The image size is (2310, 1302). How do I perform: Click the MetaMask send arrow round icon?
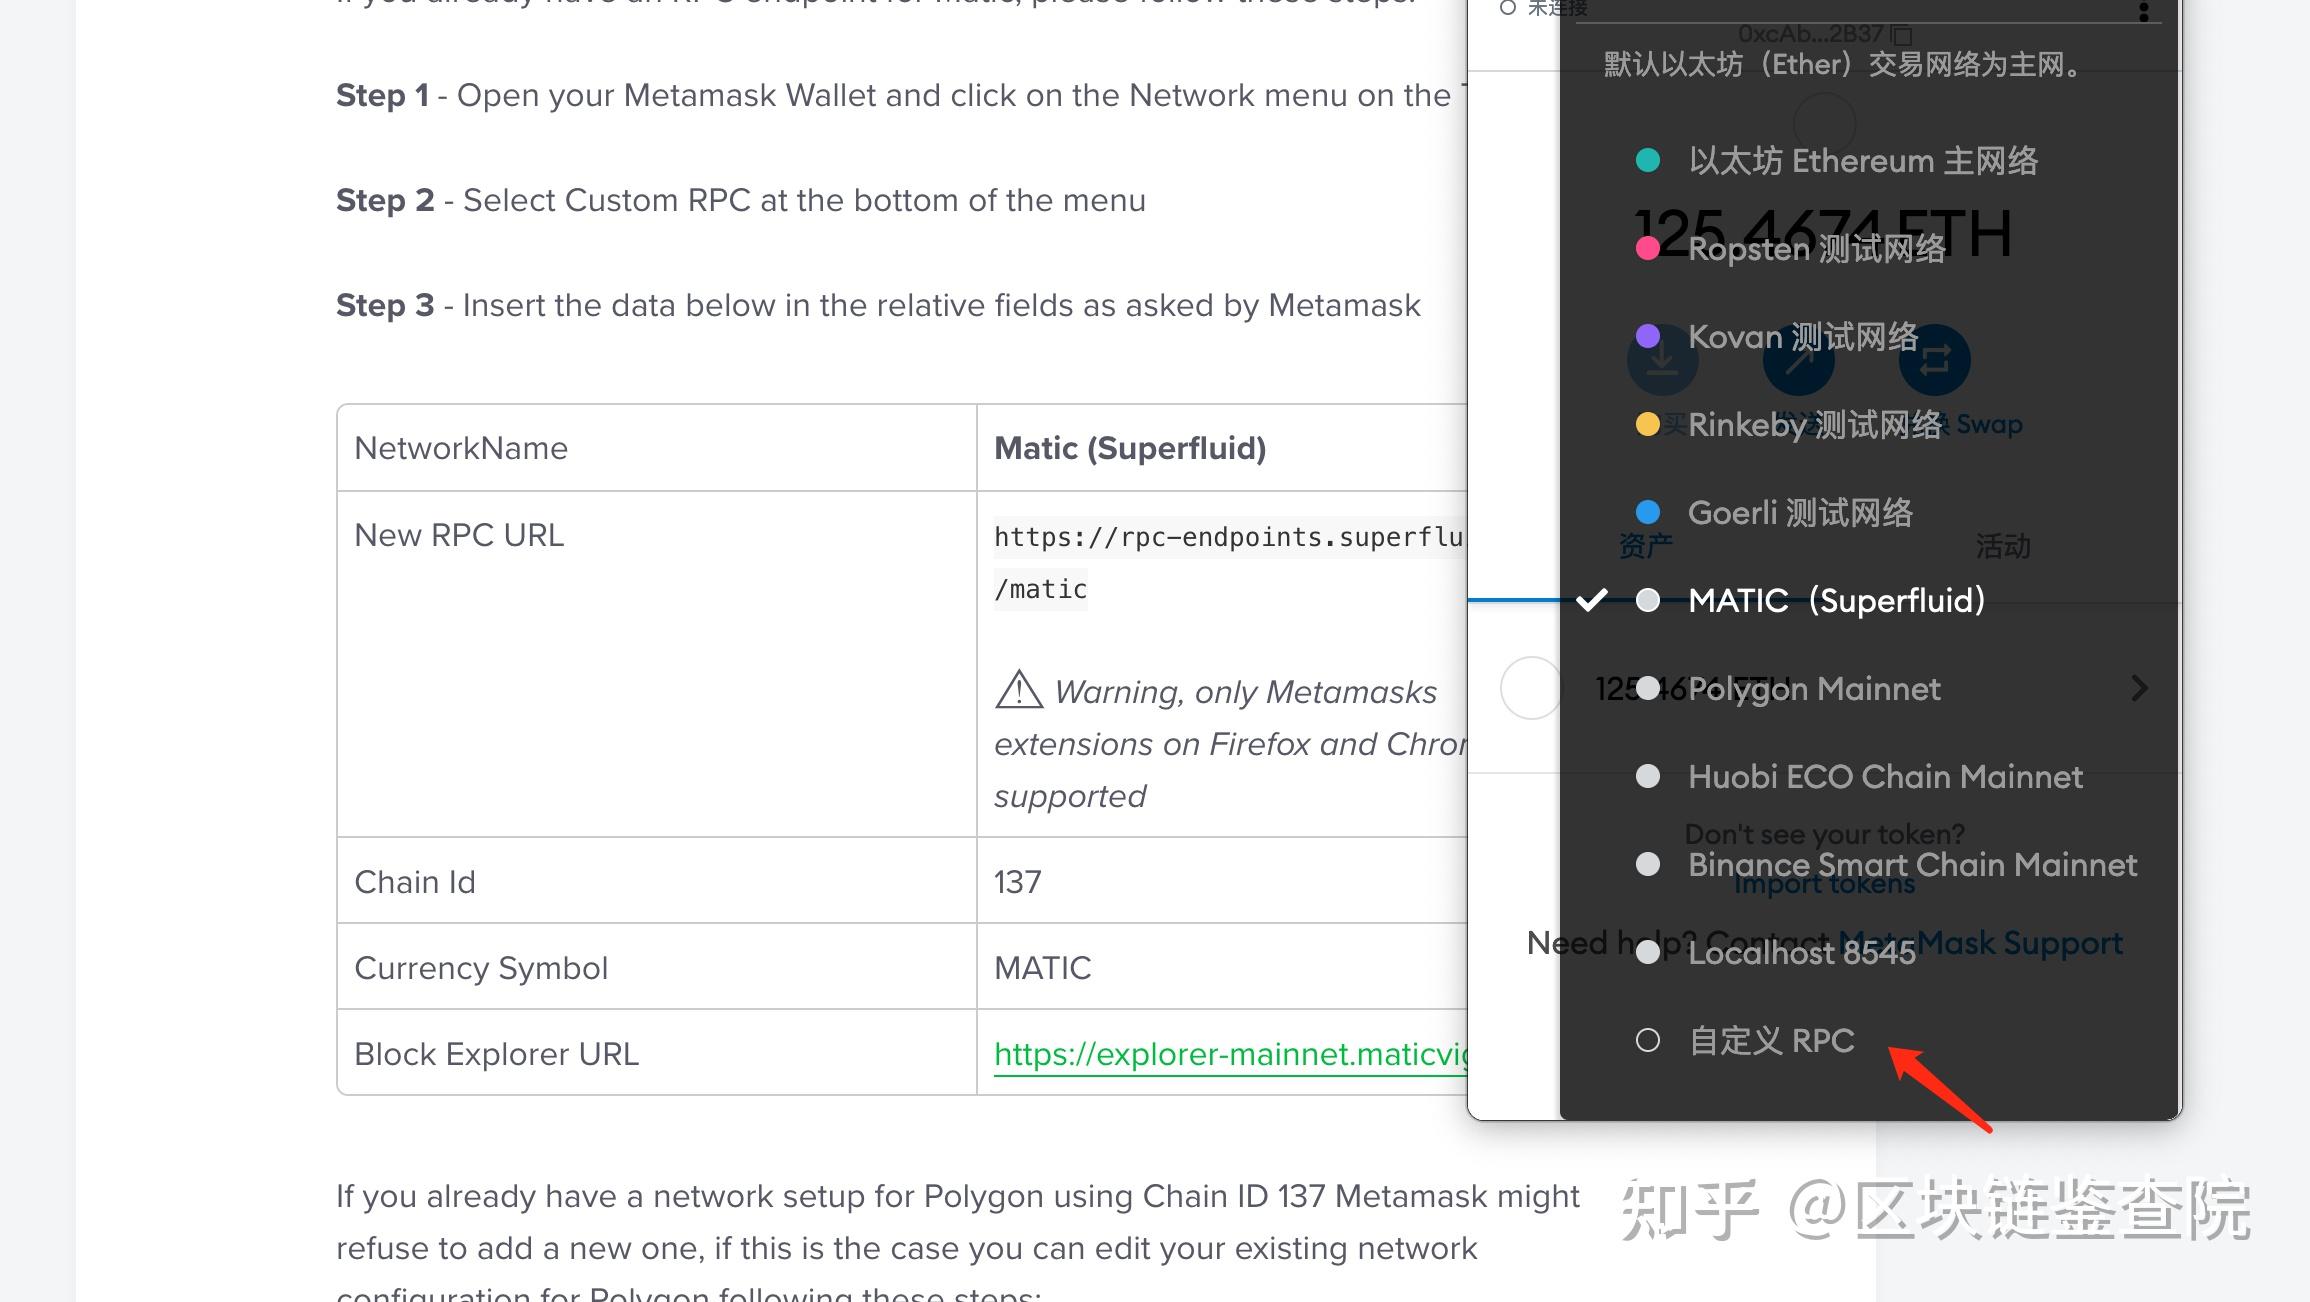1799,360
